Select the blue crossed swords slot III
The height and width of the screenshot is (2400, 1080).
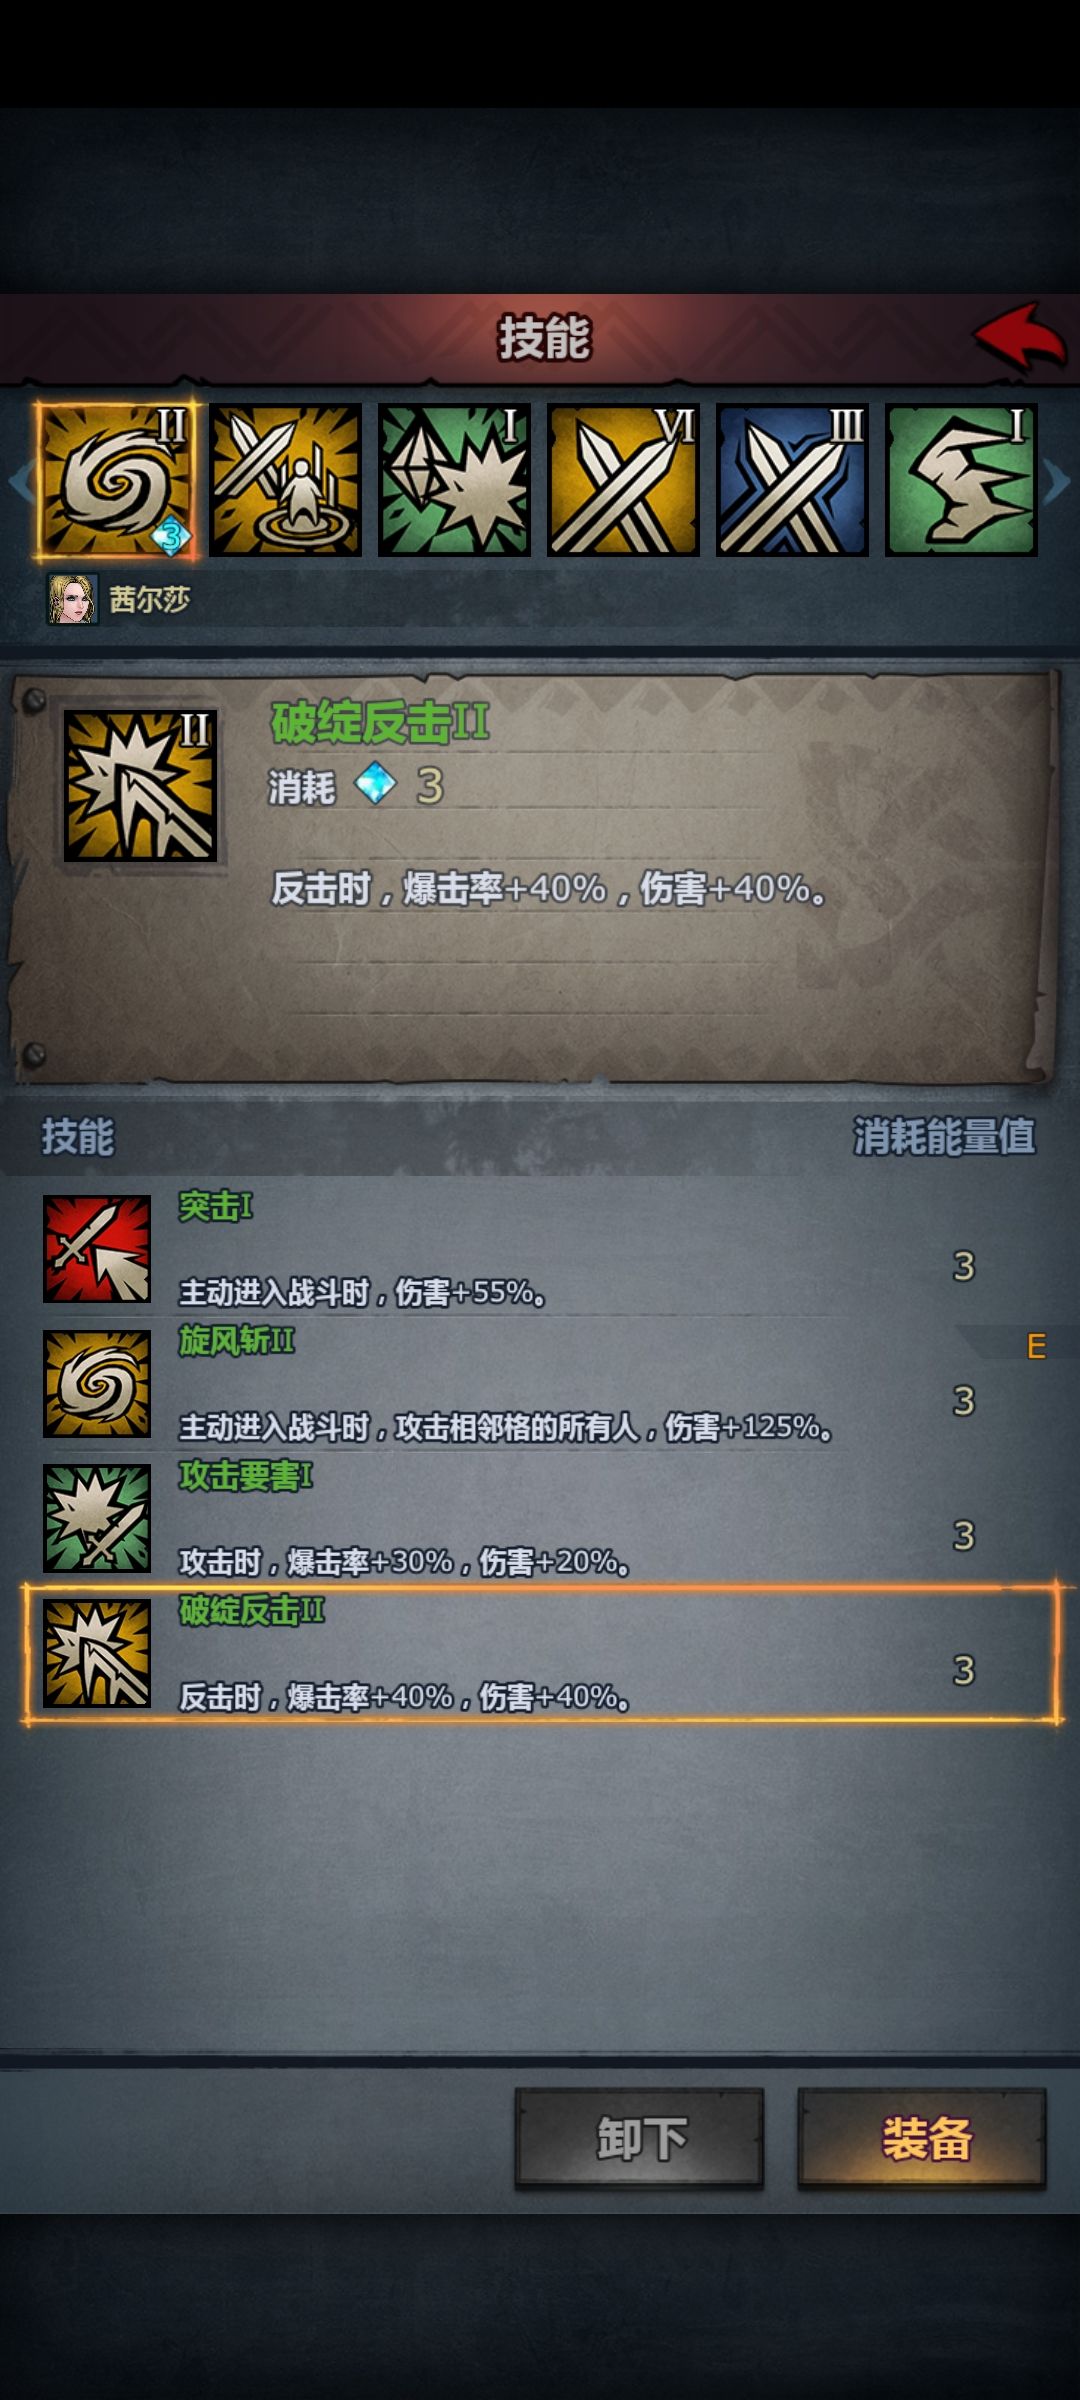tap(792, 480)
